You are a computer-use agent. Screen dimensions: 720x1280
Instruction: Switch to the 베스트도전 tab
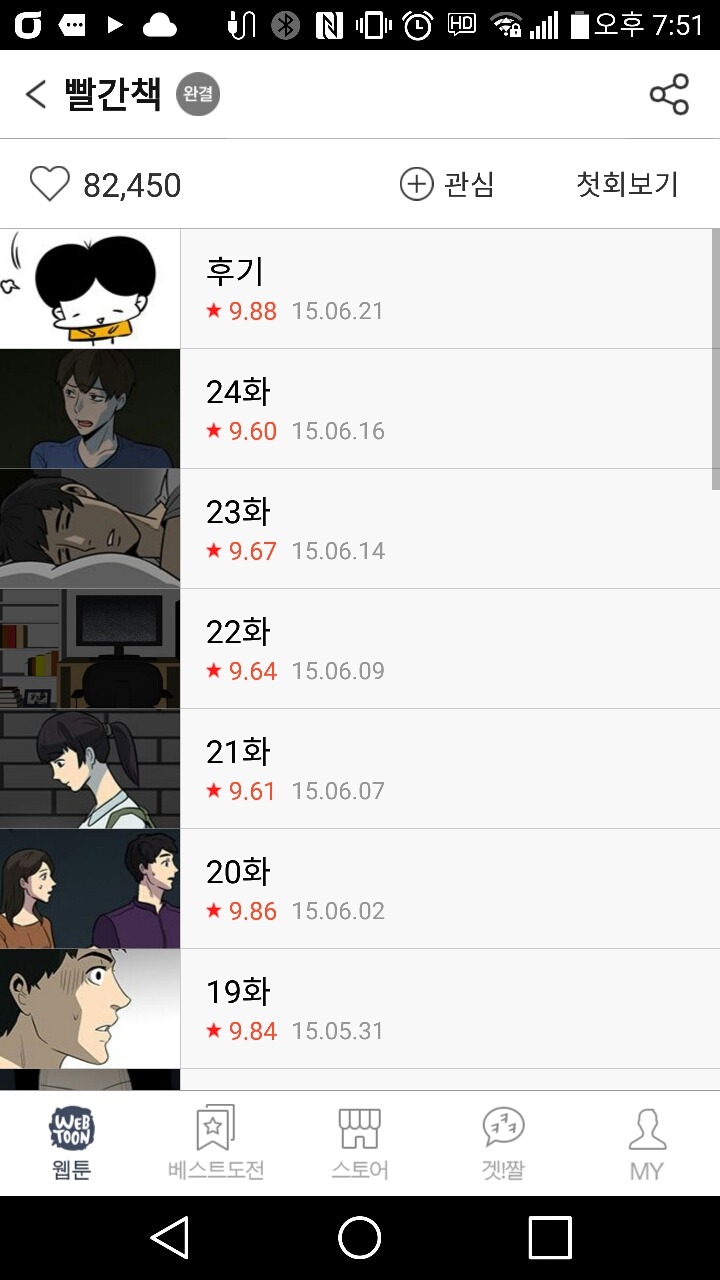point(216,1143)
